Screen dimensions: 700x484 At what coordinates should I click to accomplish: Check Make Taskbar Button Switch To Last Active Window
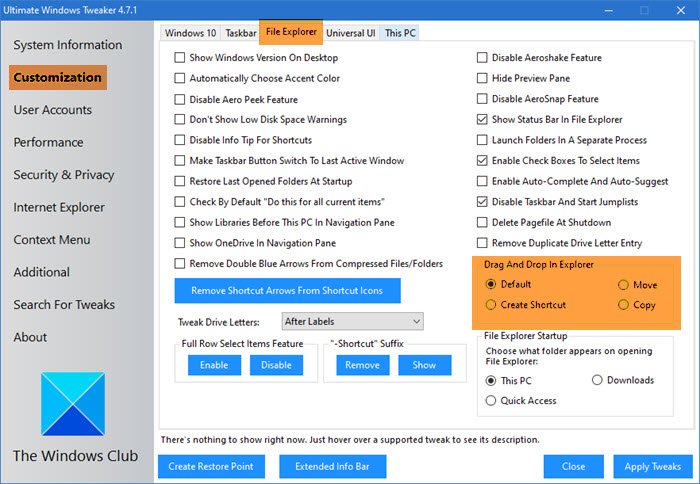pos(179,160)
